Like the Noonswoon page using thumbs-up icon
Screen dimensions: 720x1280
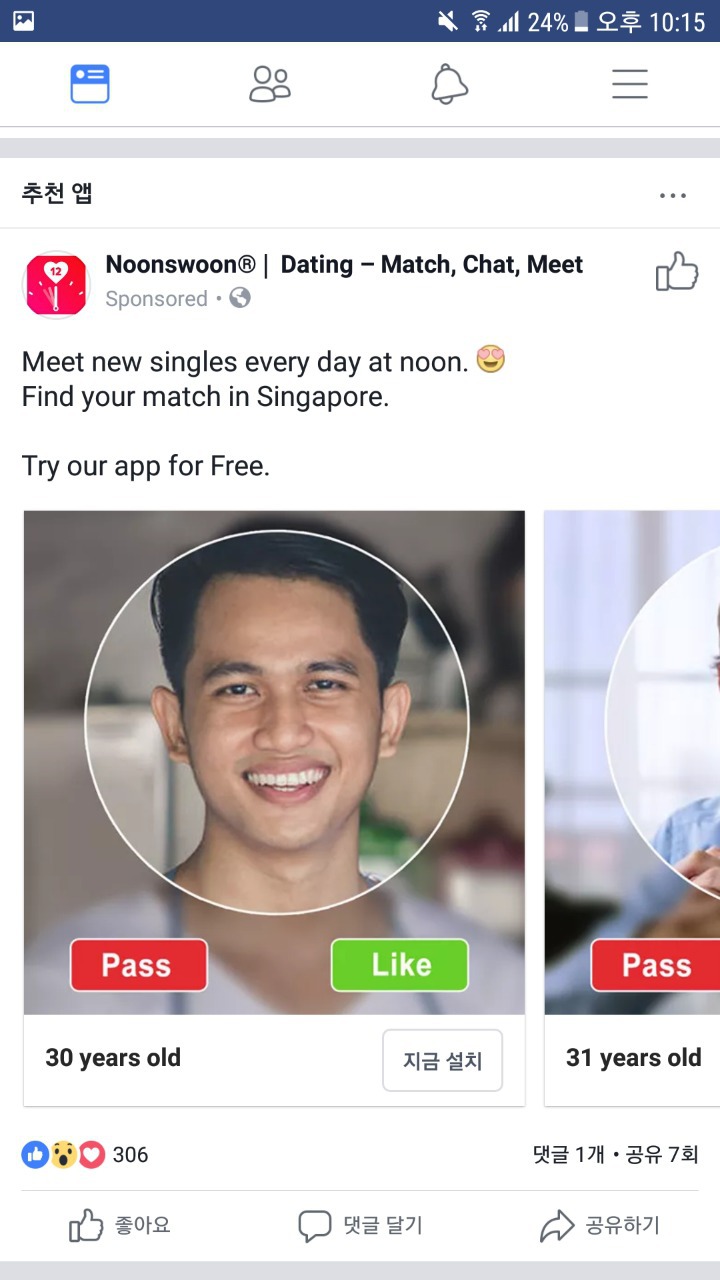tap(677, 271)
